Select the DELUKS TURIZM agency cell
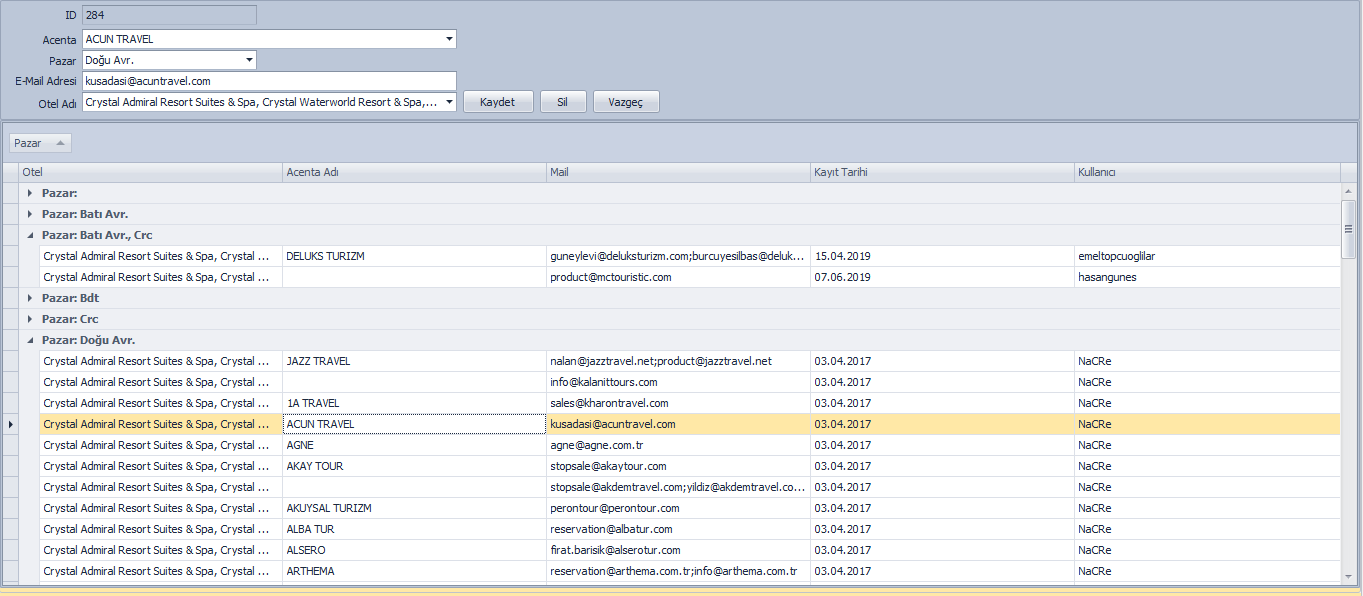The width and height of the screenshot is (1363, 596). 415,256
